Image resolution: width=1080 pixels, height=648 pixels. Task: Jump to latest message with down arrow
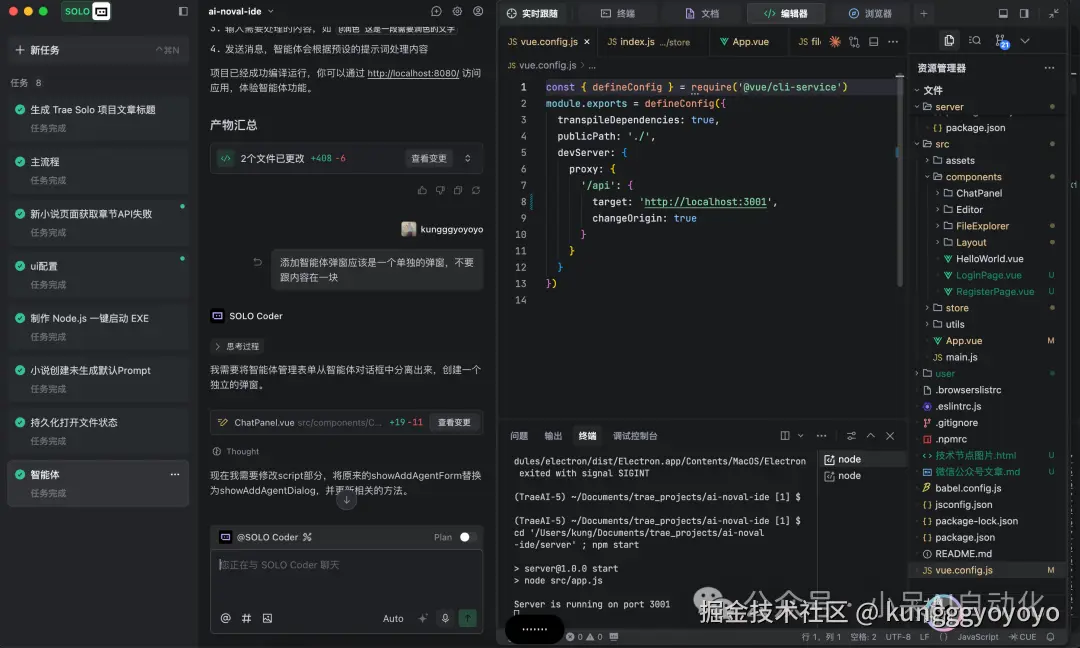[346, 501]
